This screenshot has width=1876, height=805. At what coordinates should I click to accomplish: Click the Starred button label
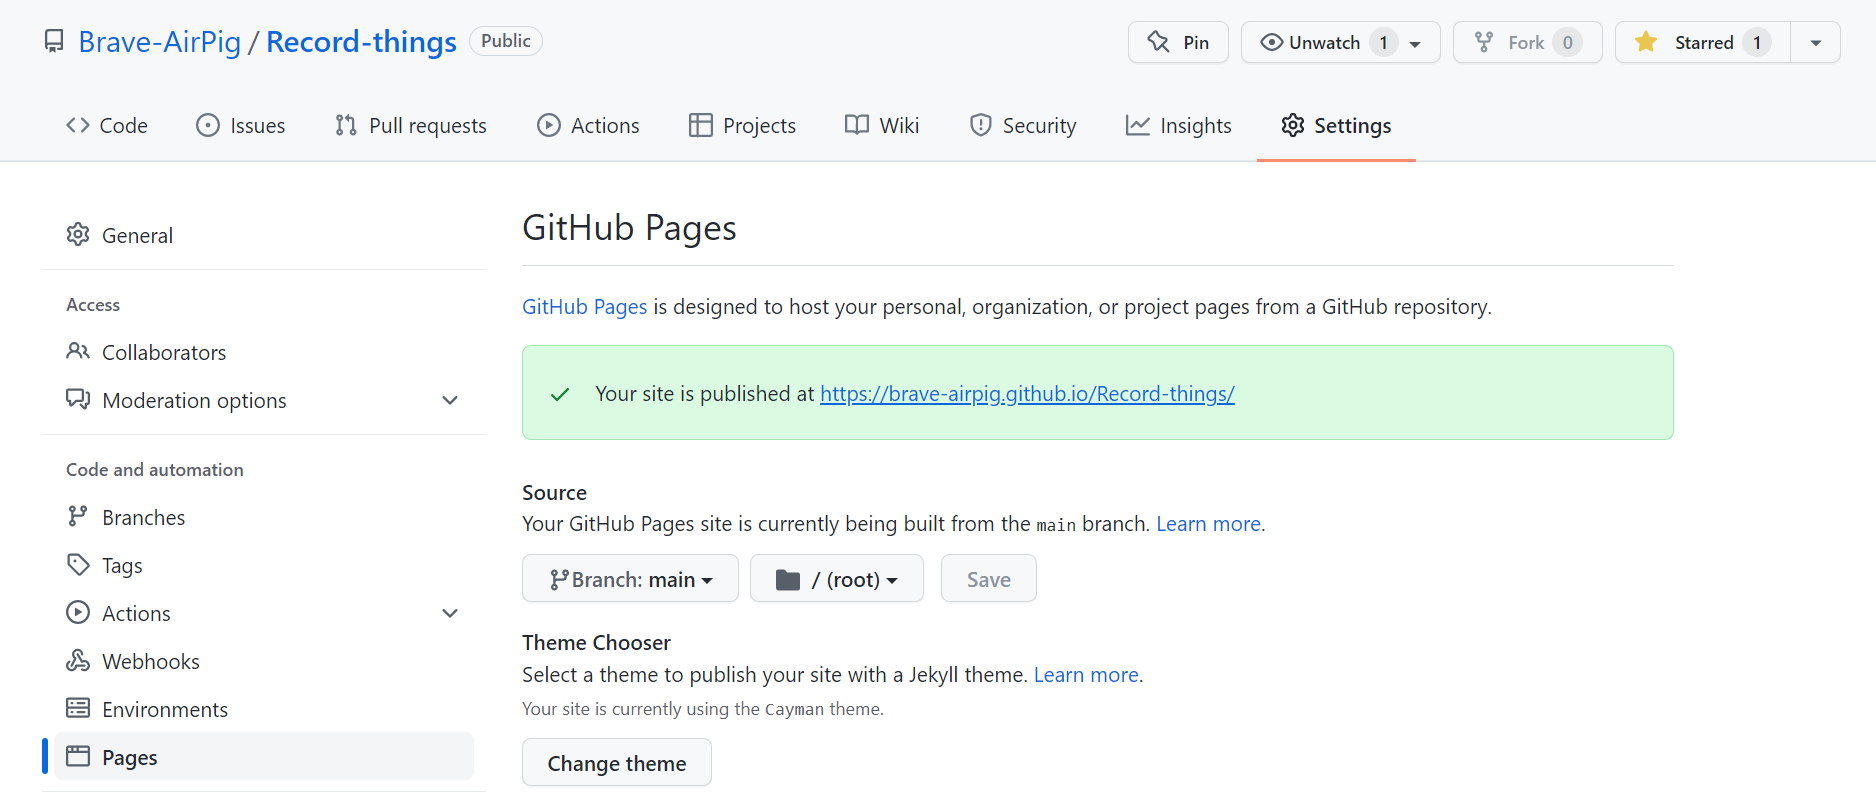pos(1704,43)
